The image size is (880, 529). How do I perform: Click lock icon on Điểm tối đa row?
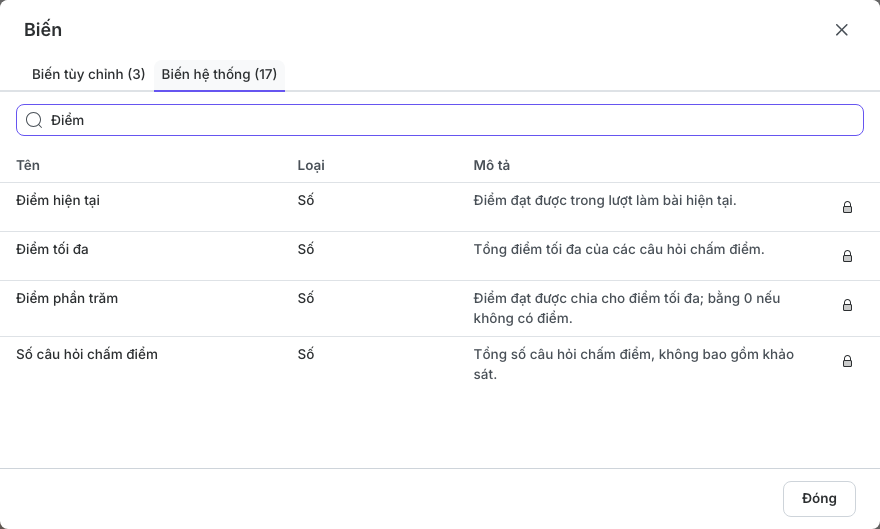[x=847, y=256]
